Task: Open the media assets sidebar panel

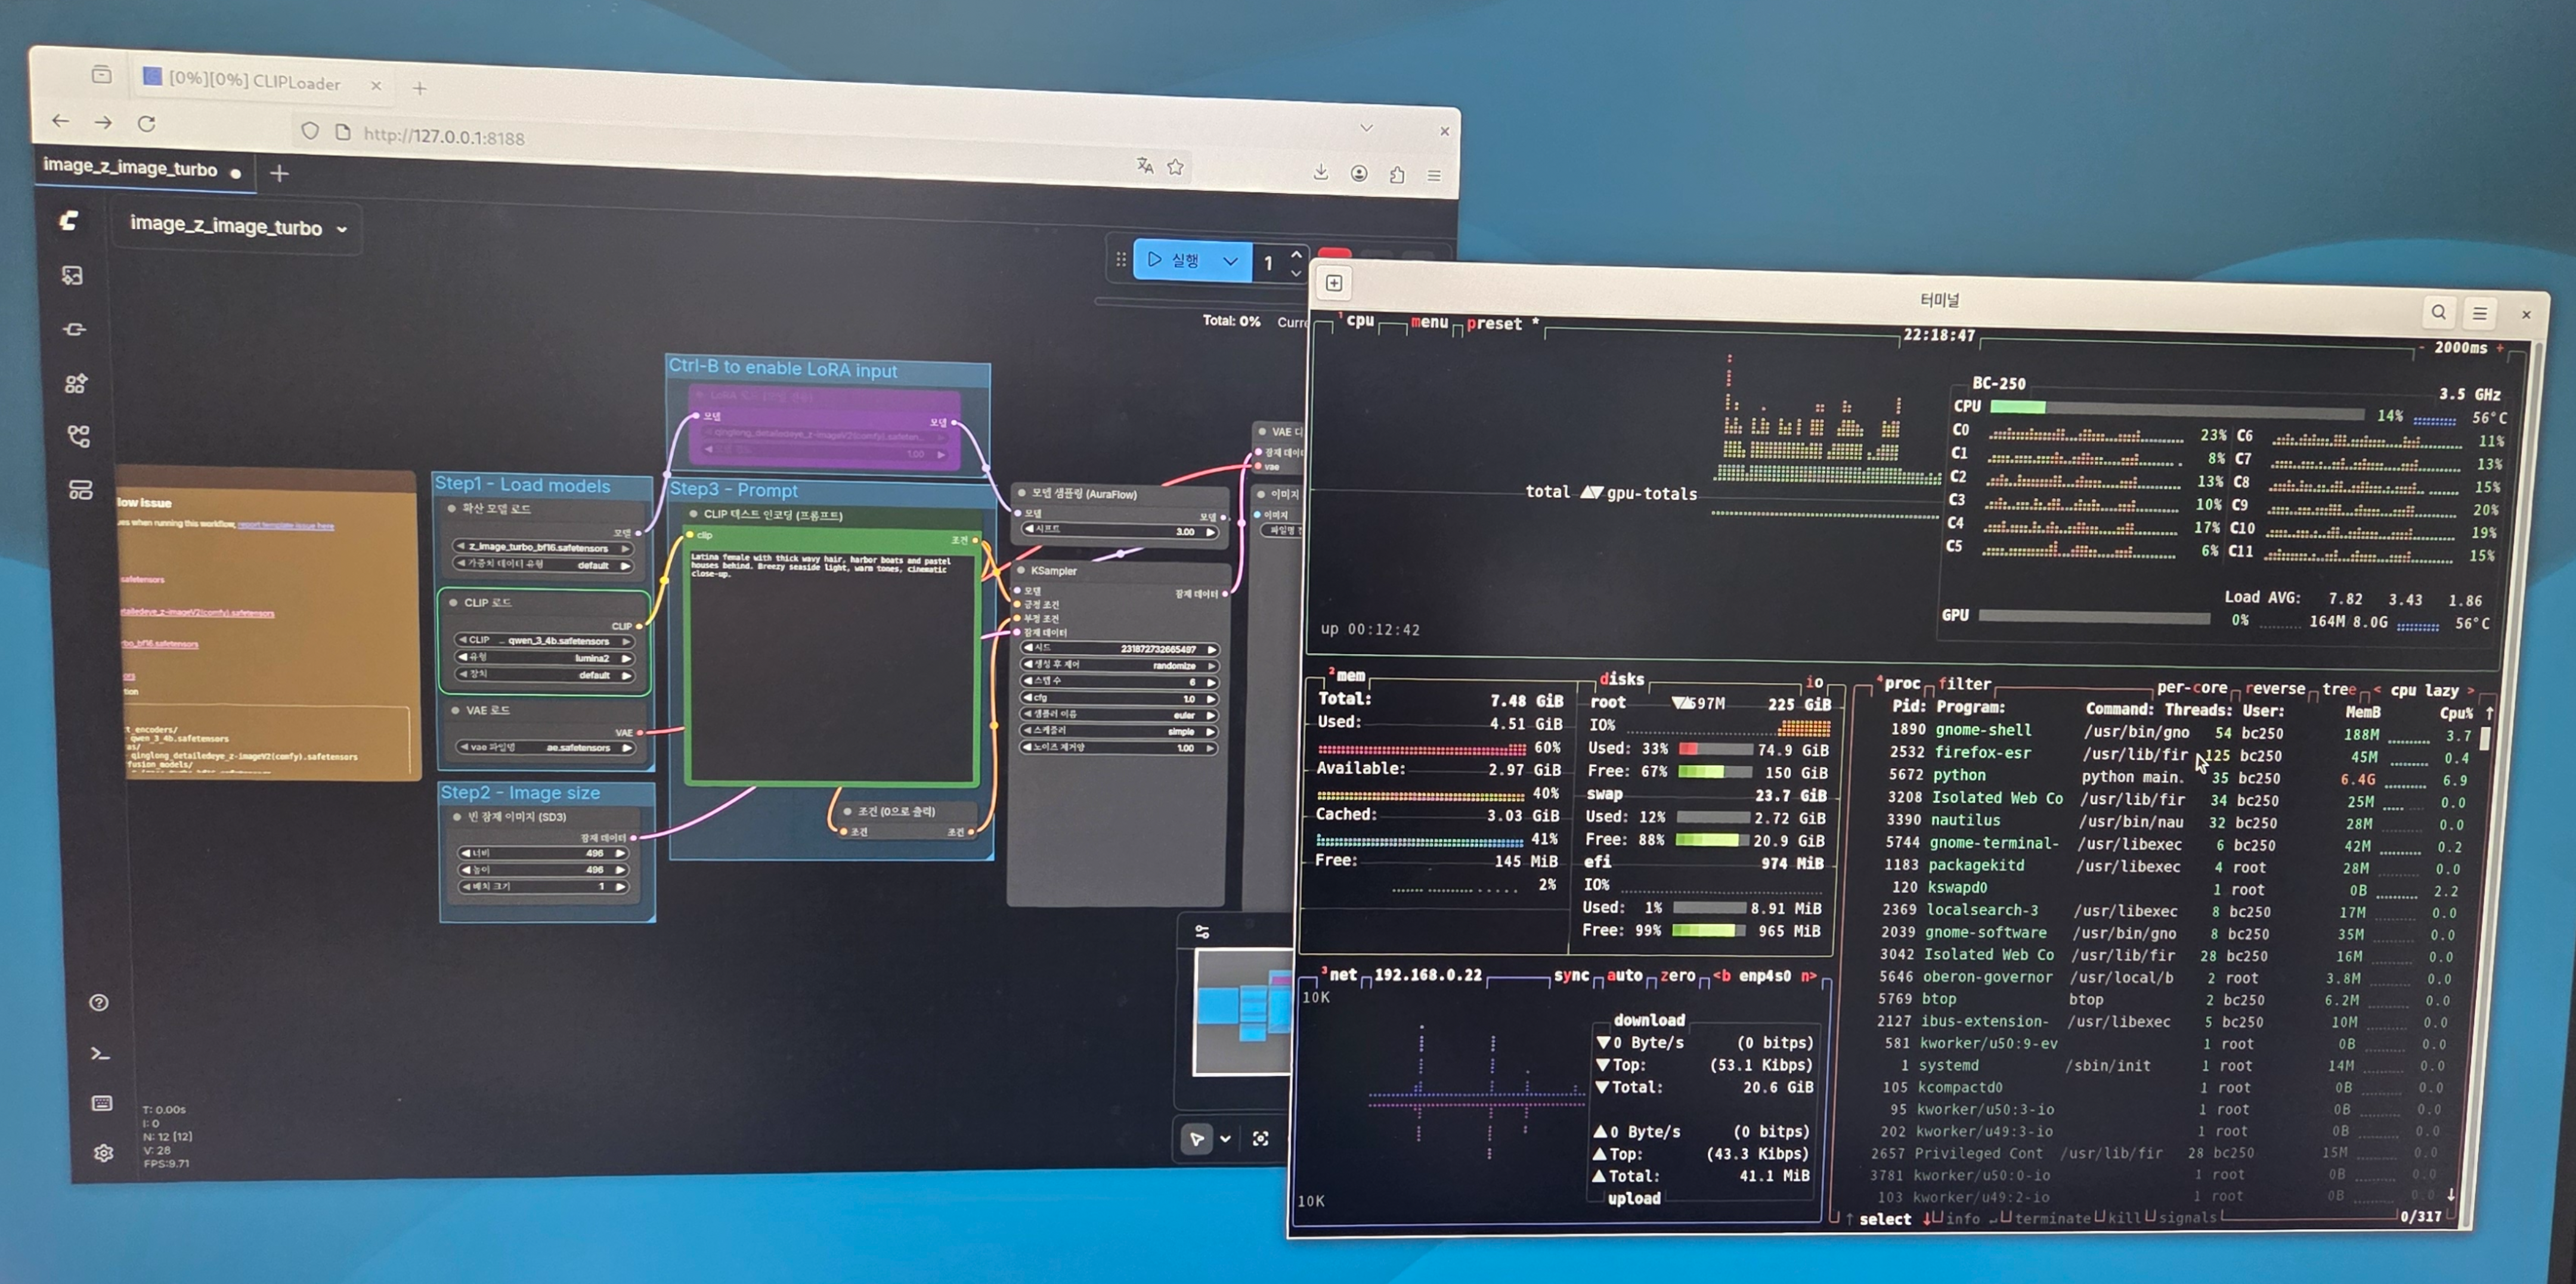Action: pos(72,275)
